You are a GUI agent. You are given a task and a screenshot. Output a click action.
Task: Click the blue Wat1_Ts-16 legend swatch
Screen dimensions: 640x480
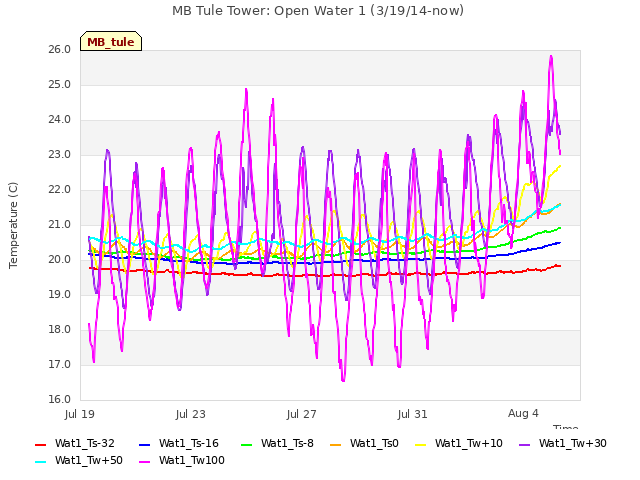point(145,444)
